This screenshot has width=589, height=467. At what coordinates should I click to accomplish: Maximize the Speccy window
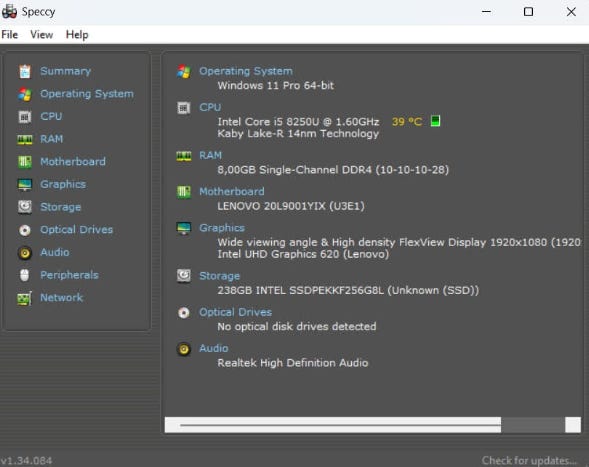point(528,12)
